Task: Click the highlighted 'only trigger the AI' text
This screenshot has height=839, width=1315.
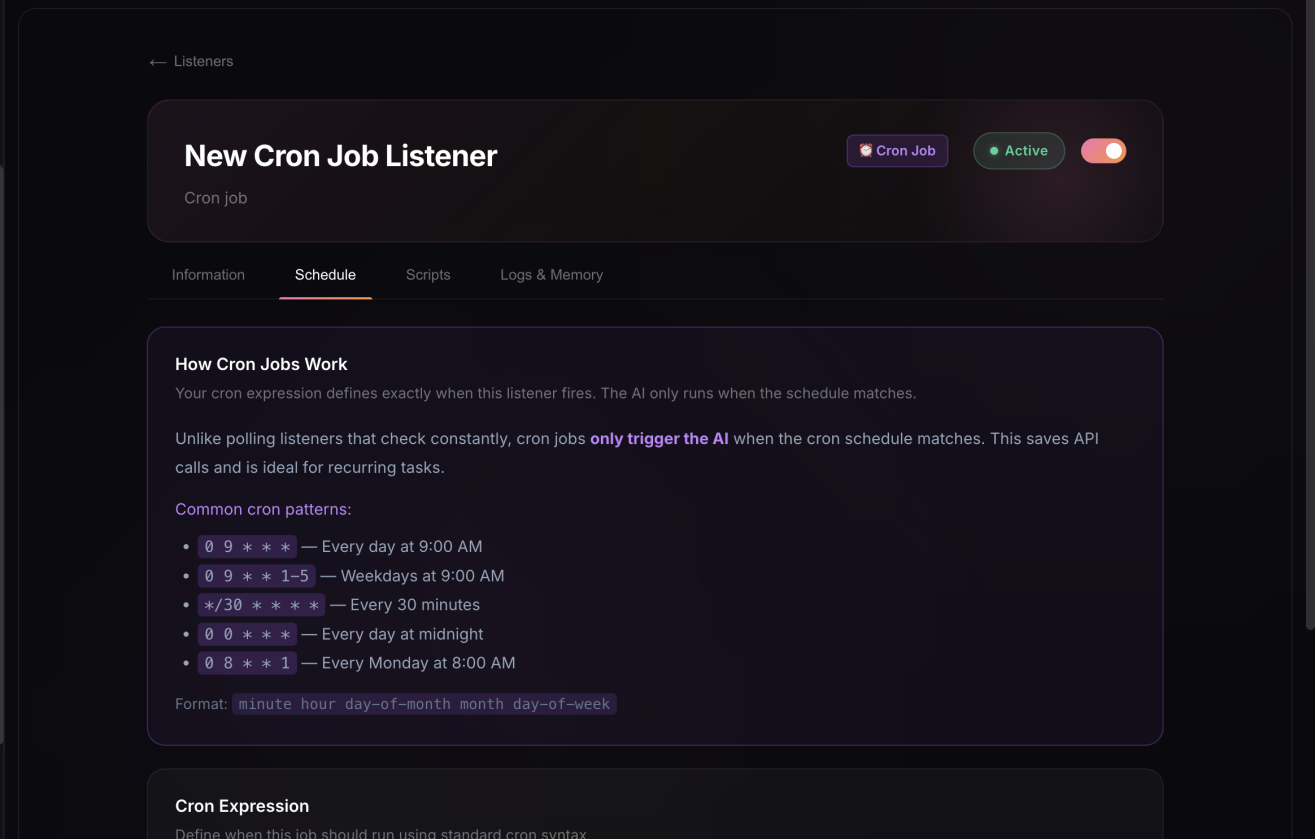Action: pyautogui.click(x=658, y=438)
